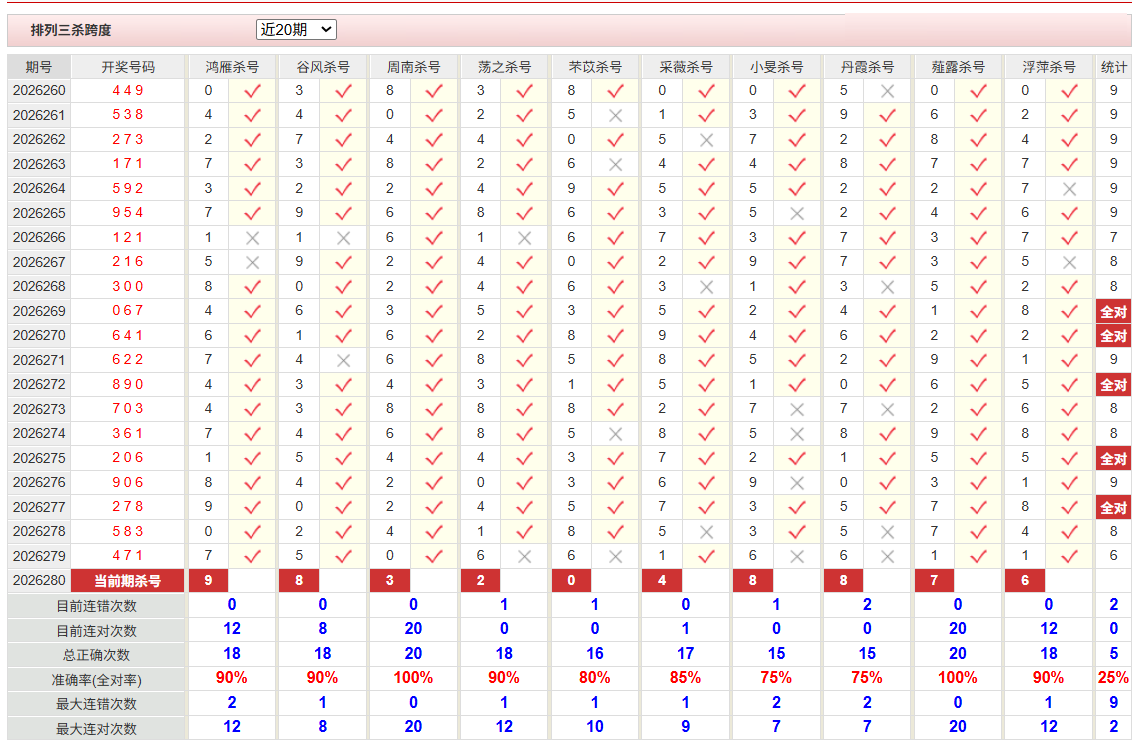Click the winning number 0 6 7
This screenshot has width=1143, height=748.
point(128,311)
